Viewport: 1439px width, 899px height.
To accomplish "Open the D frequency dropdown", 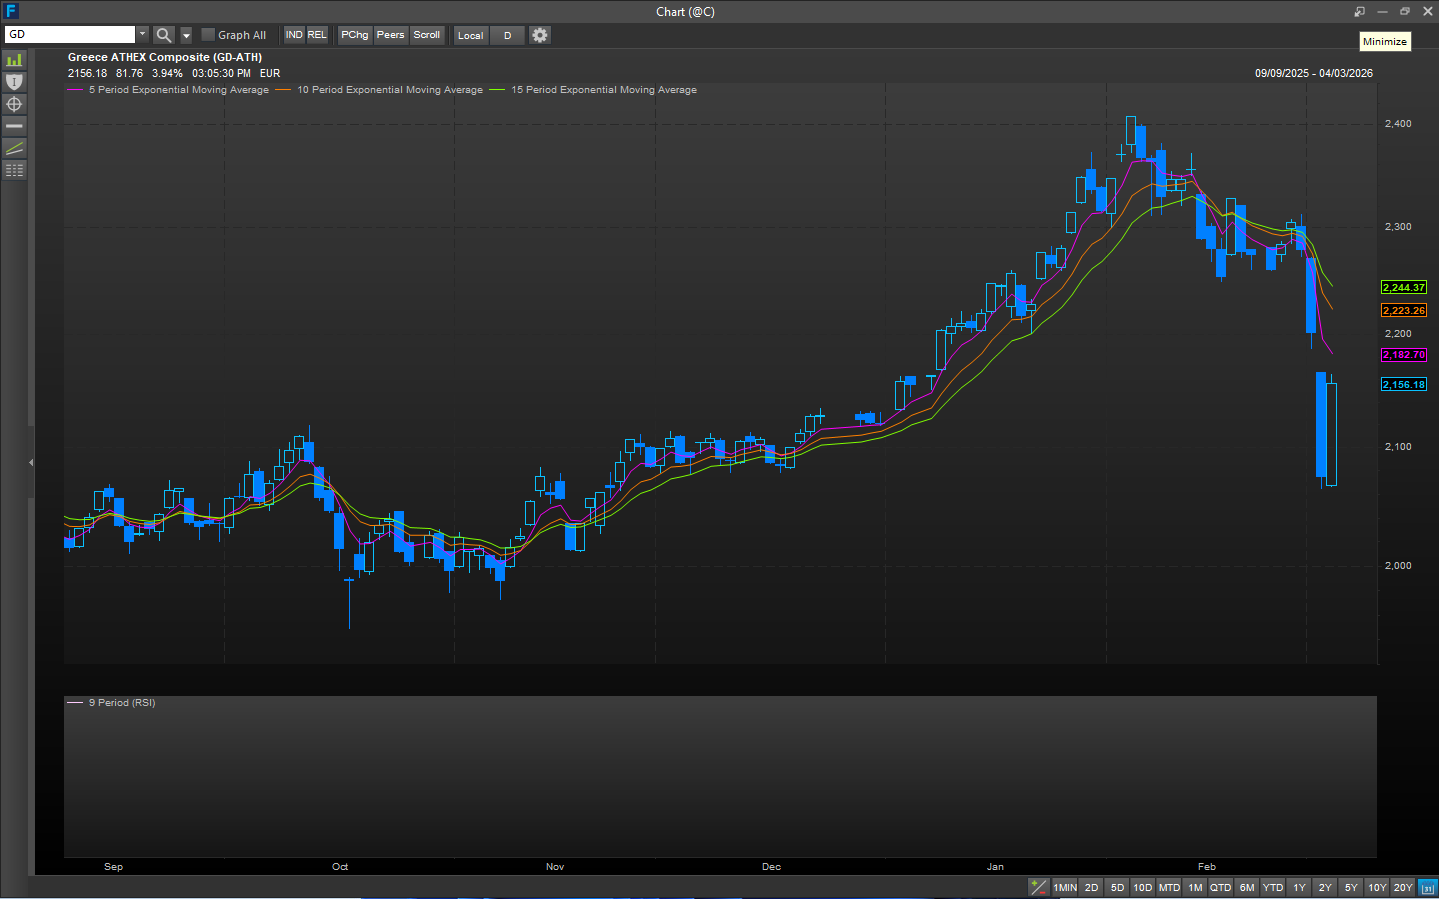I will (507, 35).
